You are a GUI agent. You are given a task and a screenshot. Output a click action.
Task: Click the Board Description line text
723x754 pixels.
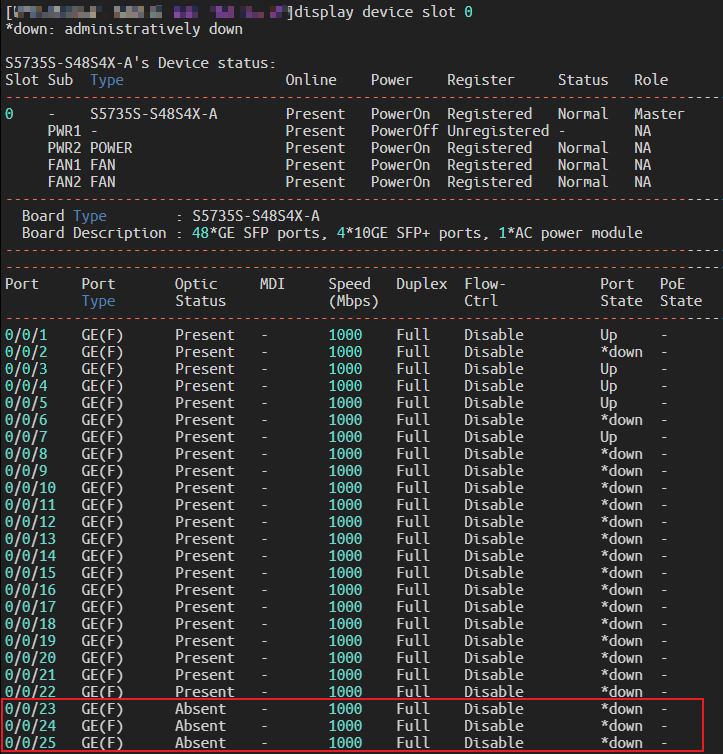tap(330, 233)
